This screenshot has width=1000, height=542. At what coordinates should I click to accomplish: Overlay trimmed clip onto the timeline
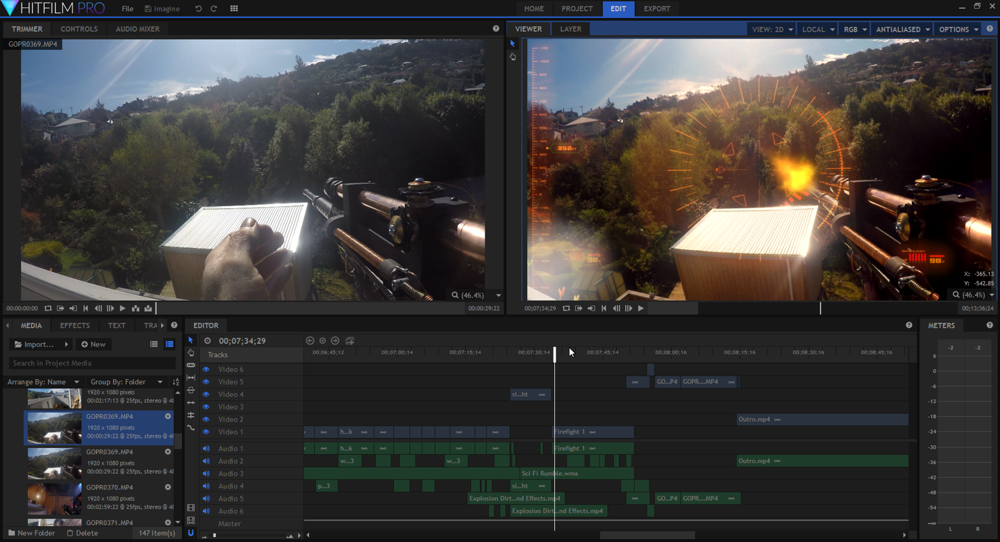coord(148,309)
